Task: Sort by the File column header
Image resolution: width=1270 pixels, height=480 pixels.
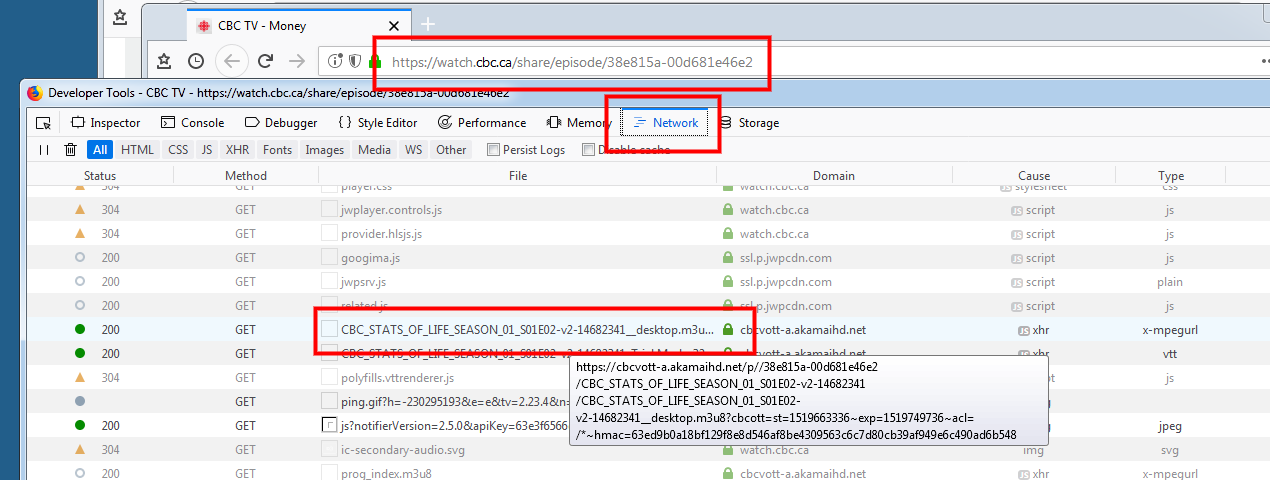Action: coord(517,175)
